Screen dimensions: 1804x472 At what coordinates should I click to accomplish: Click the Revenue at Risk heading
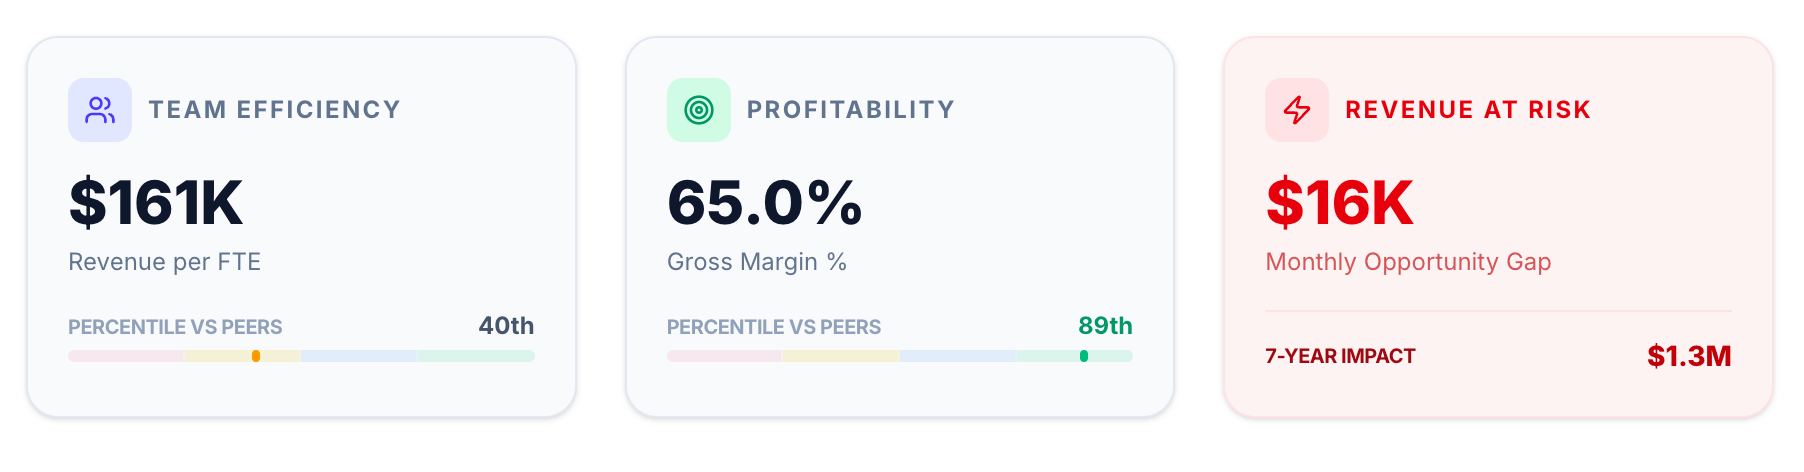(1468, 110)
